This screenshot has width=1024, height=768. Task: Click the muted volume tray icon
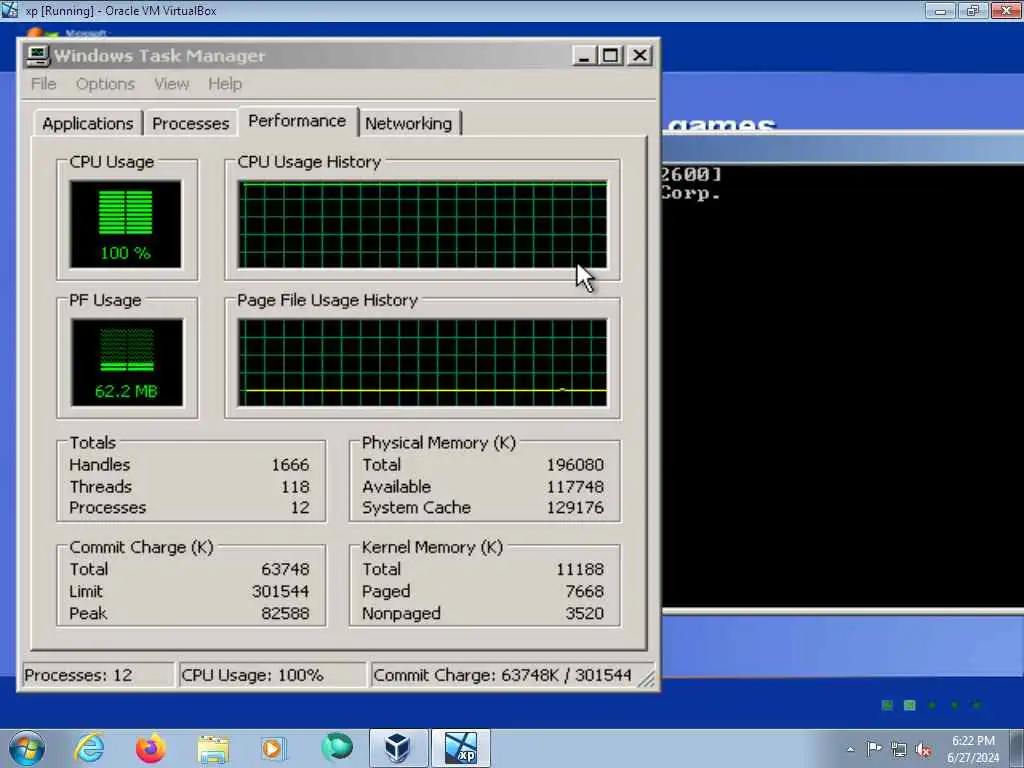(923, 749)
